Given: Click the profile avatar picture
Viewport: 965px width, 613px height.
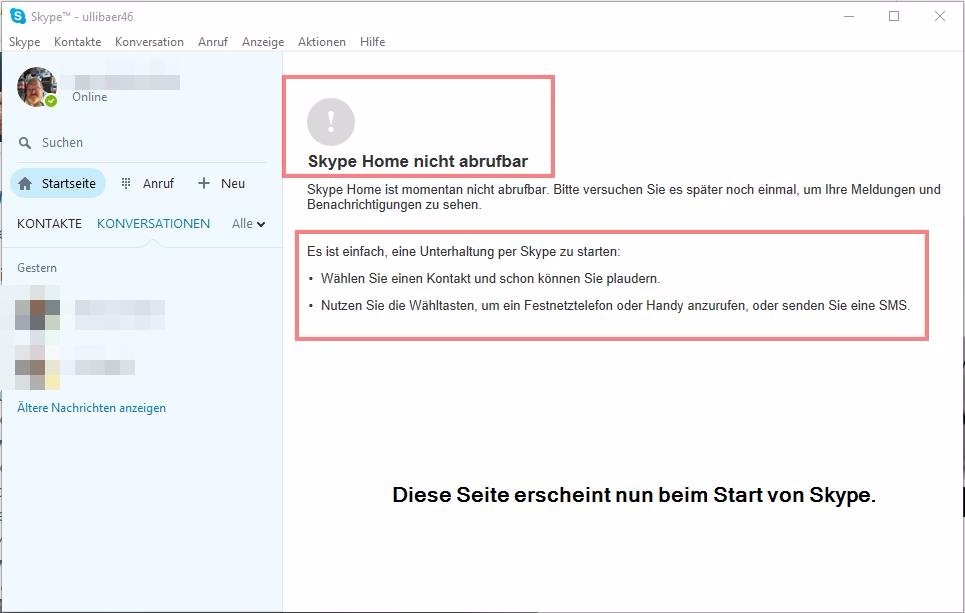Looking at the screenshot, I should click(x=37, y=87).
